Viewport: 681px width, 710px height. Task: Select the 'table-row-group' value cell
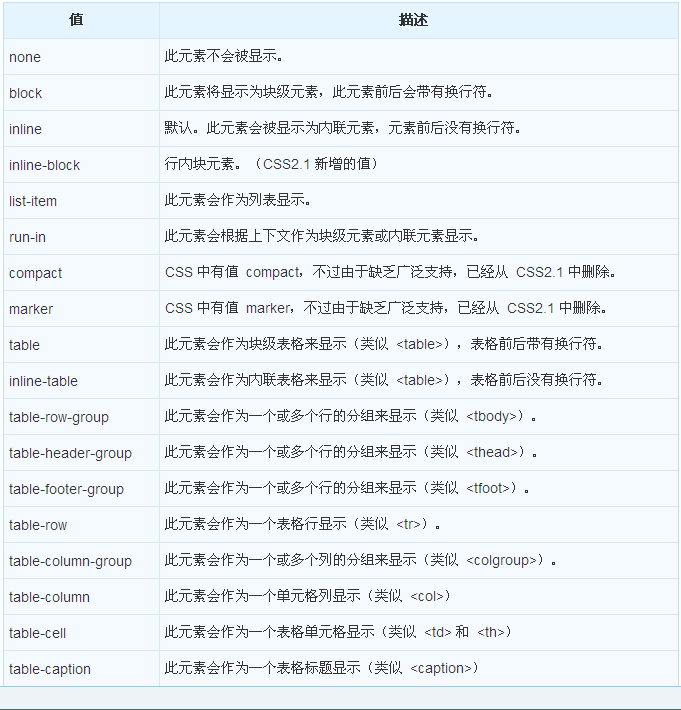tap(59, 417)
